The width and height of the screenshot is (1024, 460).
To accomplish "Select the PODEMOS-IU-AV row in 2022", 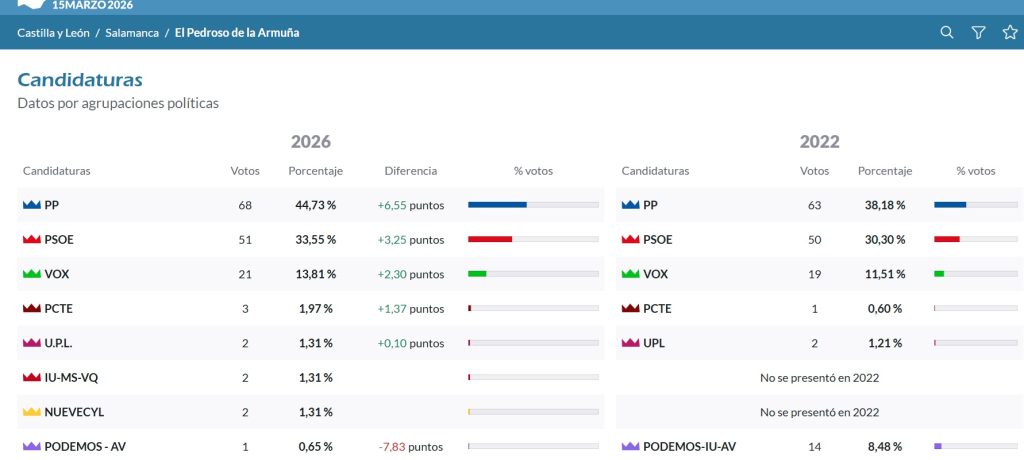I will pos(820,447).
